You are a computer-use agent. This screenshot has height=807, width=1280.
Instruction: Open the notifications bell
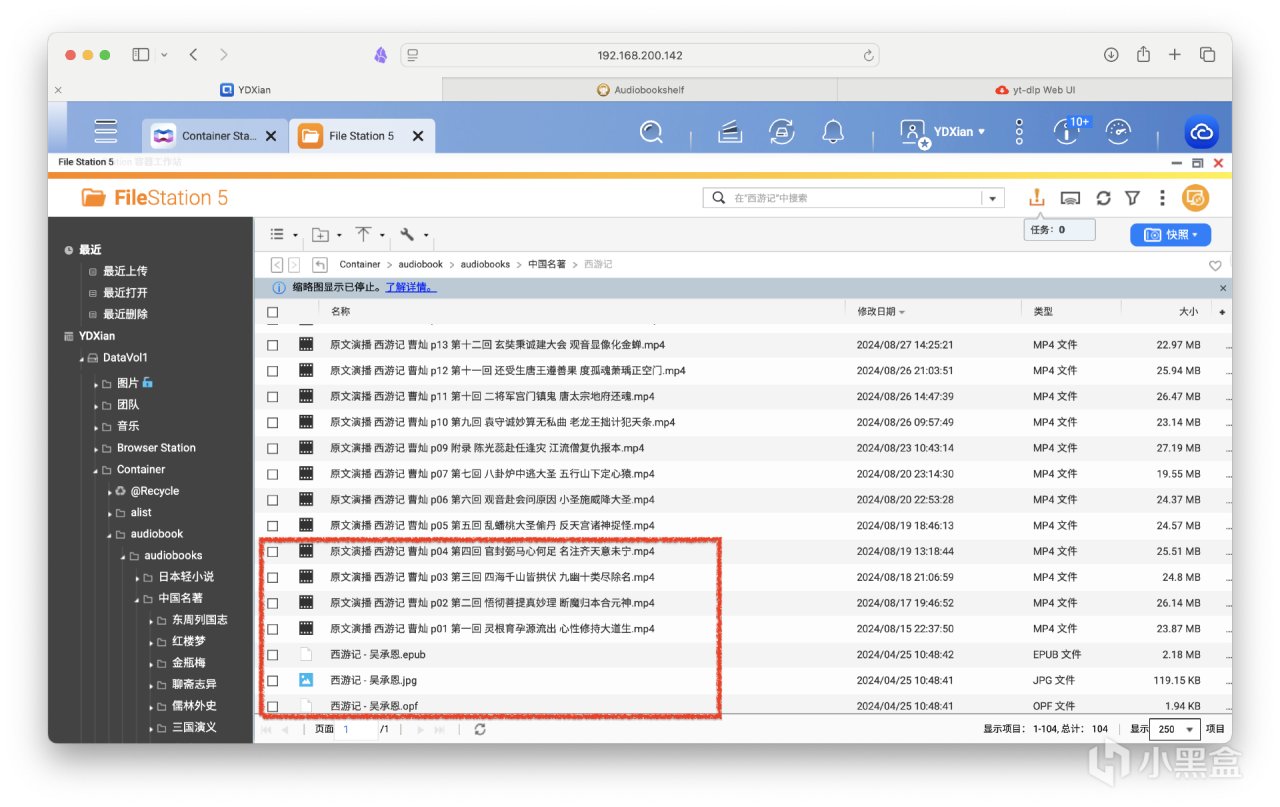[833, 131]
